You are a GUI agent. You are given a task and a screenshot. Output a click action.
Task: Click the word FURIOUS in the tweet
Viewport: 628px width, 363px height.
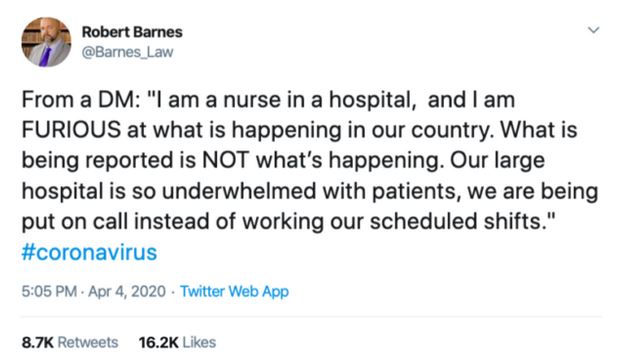71,130
